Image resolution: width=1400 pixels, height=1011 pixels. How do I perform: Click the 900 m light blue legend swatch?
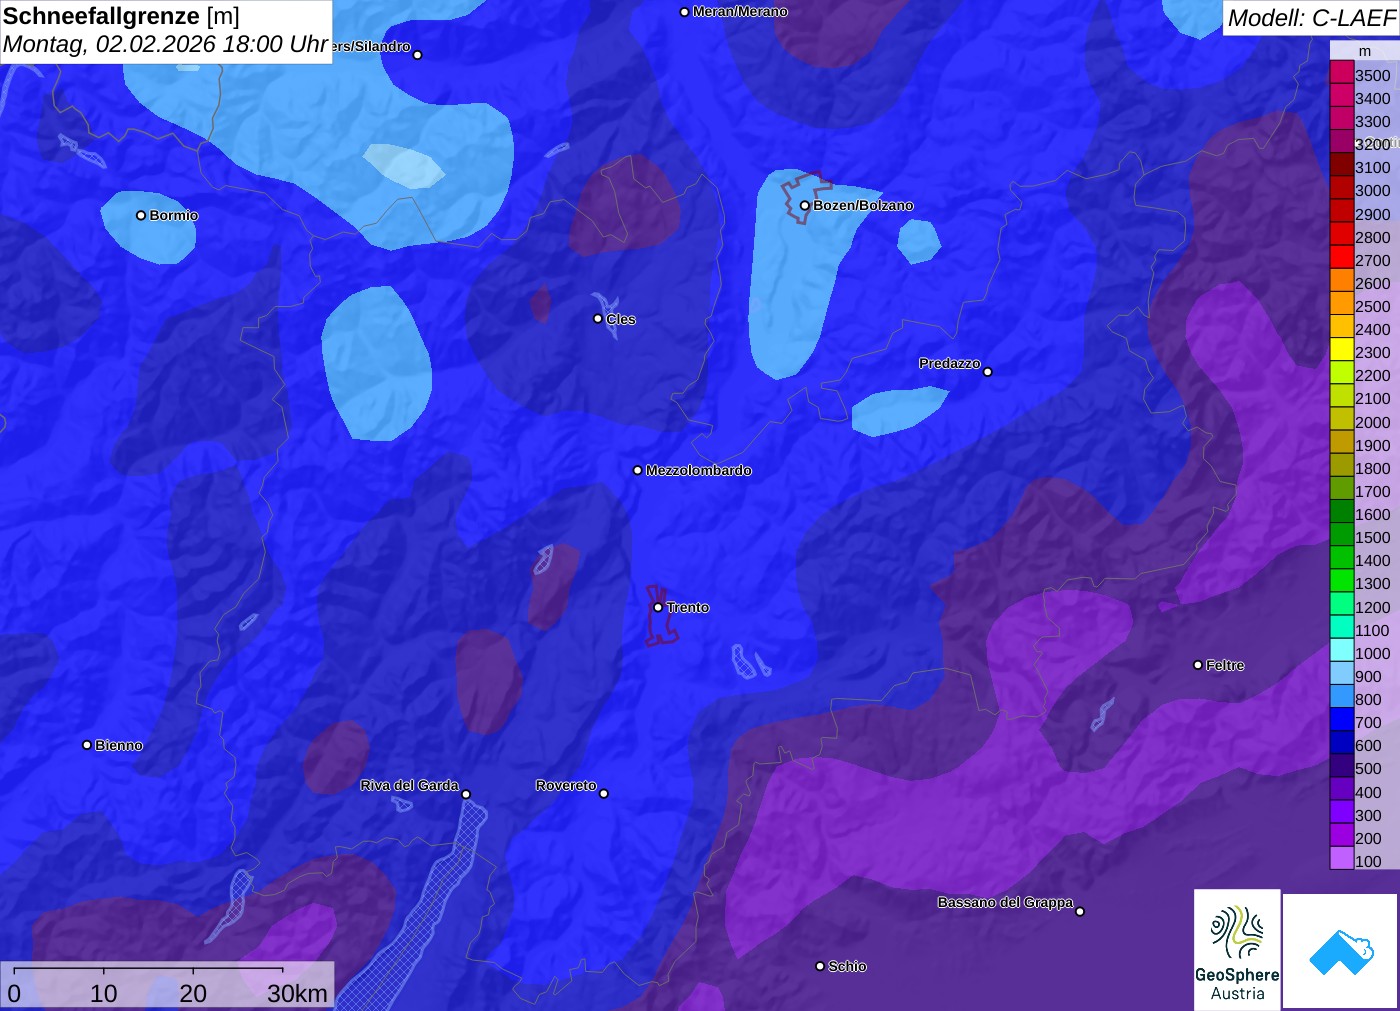1342,673
